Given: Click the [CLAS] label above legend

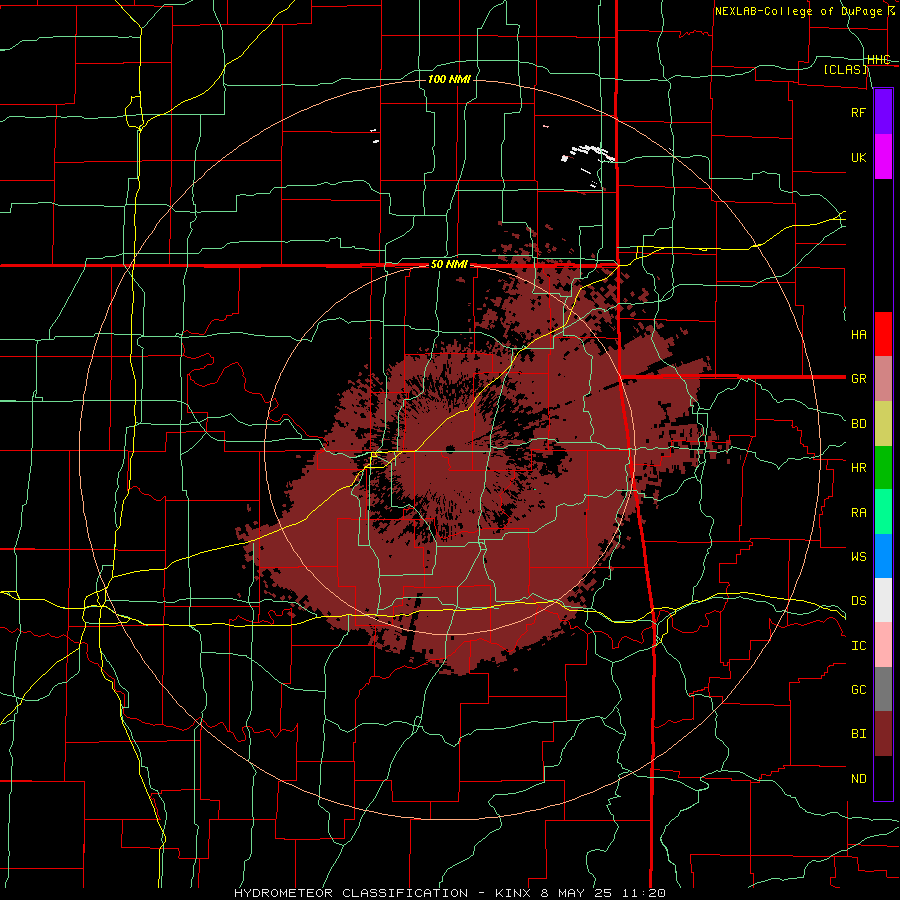Looking at the screenshot, I should click(845, 69).
